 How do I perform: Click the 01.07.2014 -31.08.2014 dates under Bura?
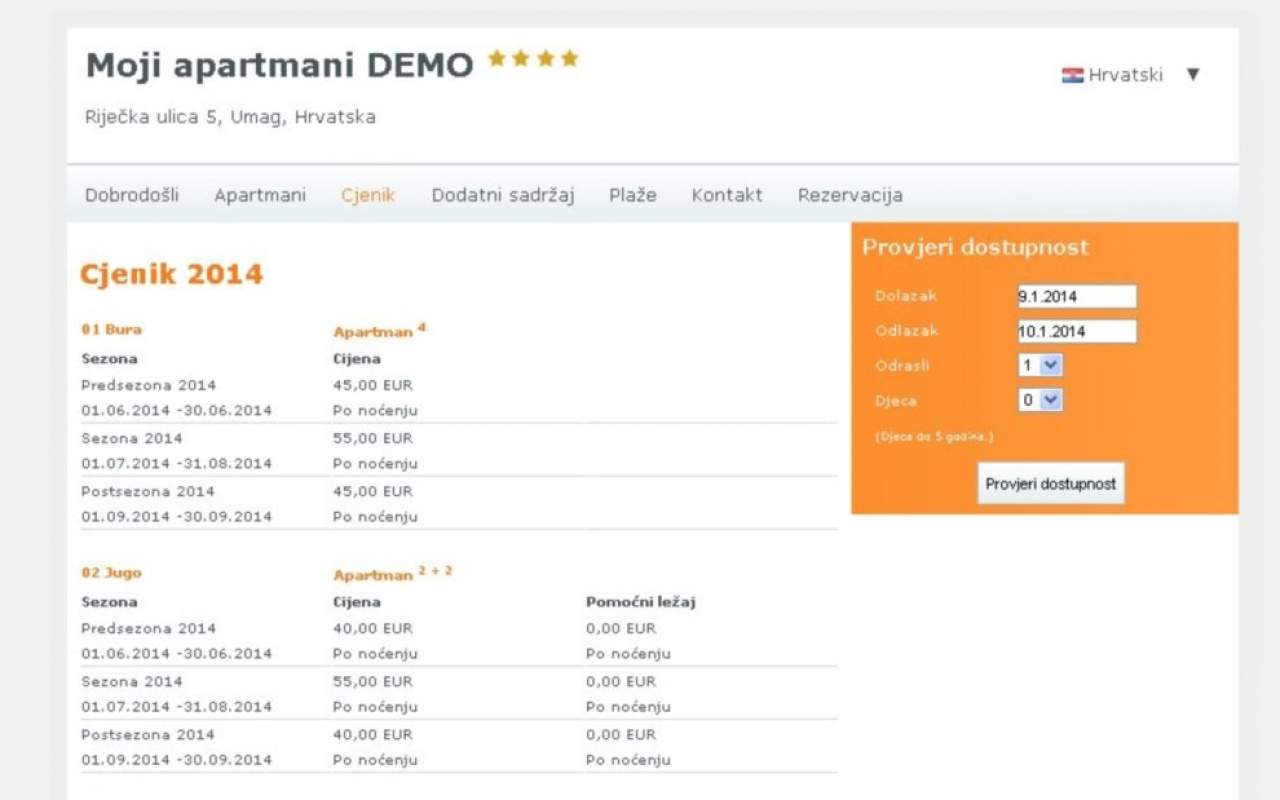pos(177,464)
